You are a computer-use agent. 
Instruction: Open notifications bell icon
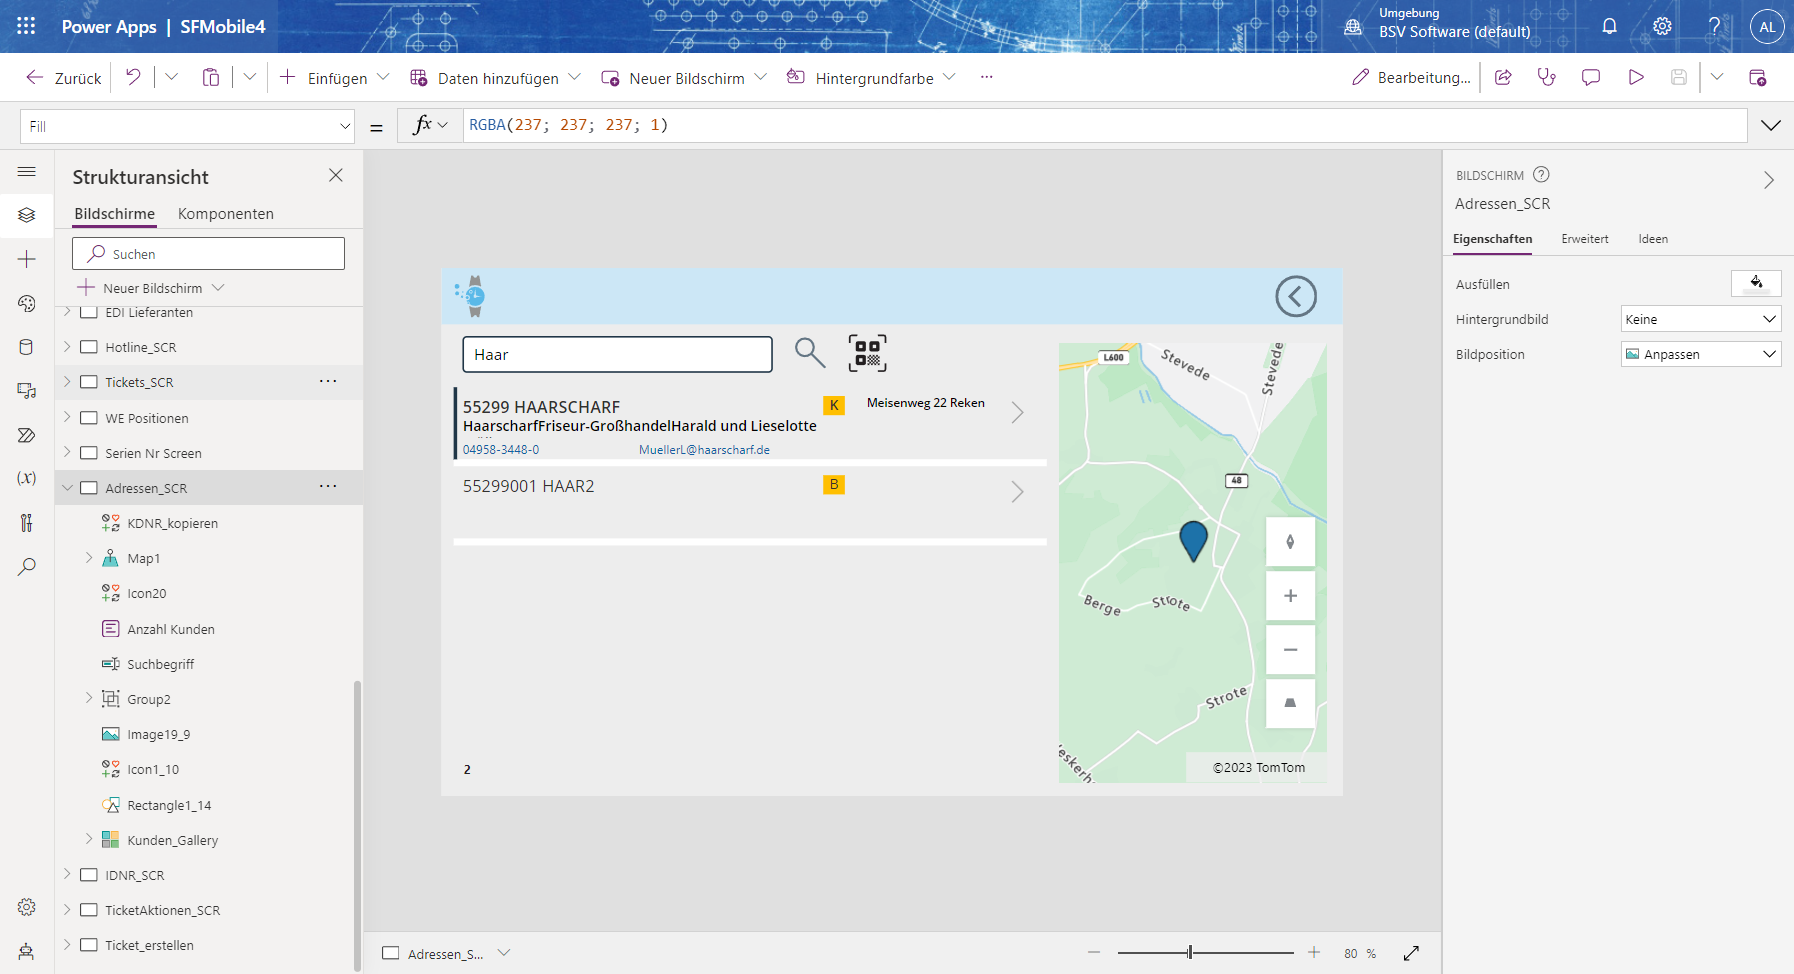(x=1609, y=27)
